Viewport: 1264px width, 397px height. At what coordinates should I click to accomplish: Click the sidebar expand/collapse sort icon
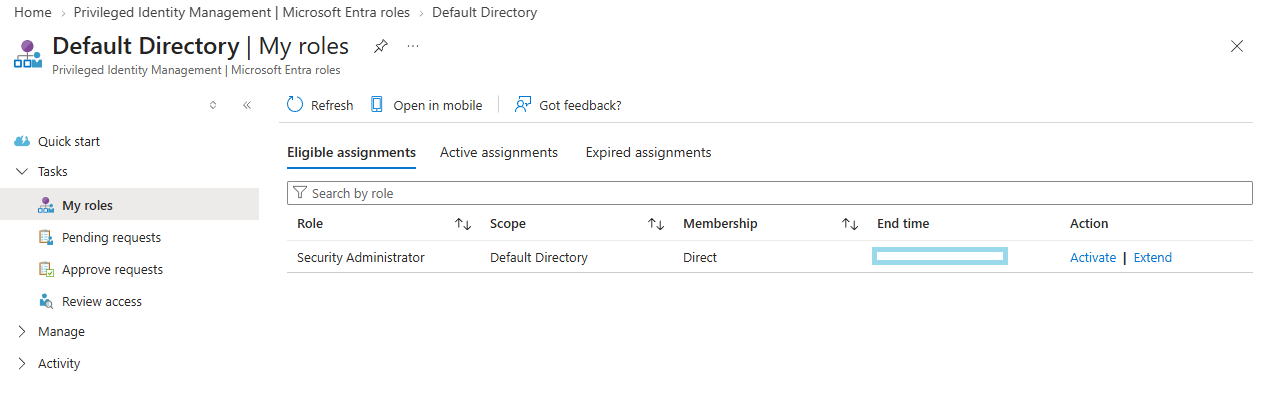(213, 105)
